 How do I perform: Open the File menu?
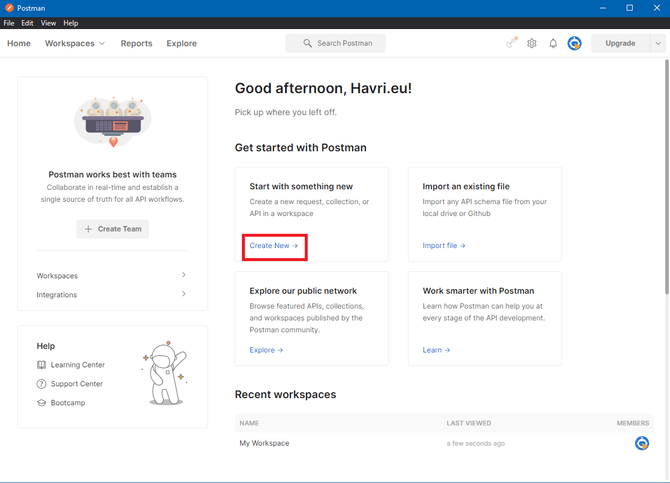click(x=9, y=23)
